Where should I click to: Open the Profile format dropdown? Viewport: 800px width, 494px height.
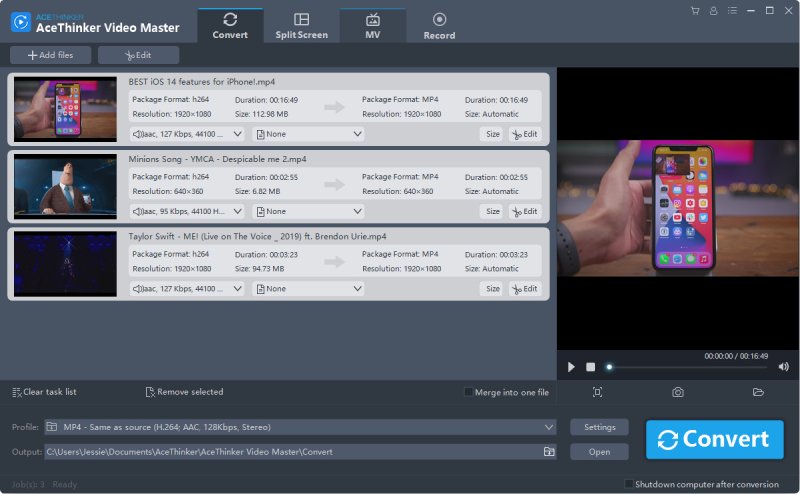click(300, 427)
